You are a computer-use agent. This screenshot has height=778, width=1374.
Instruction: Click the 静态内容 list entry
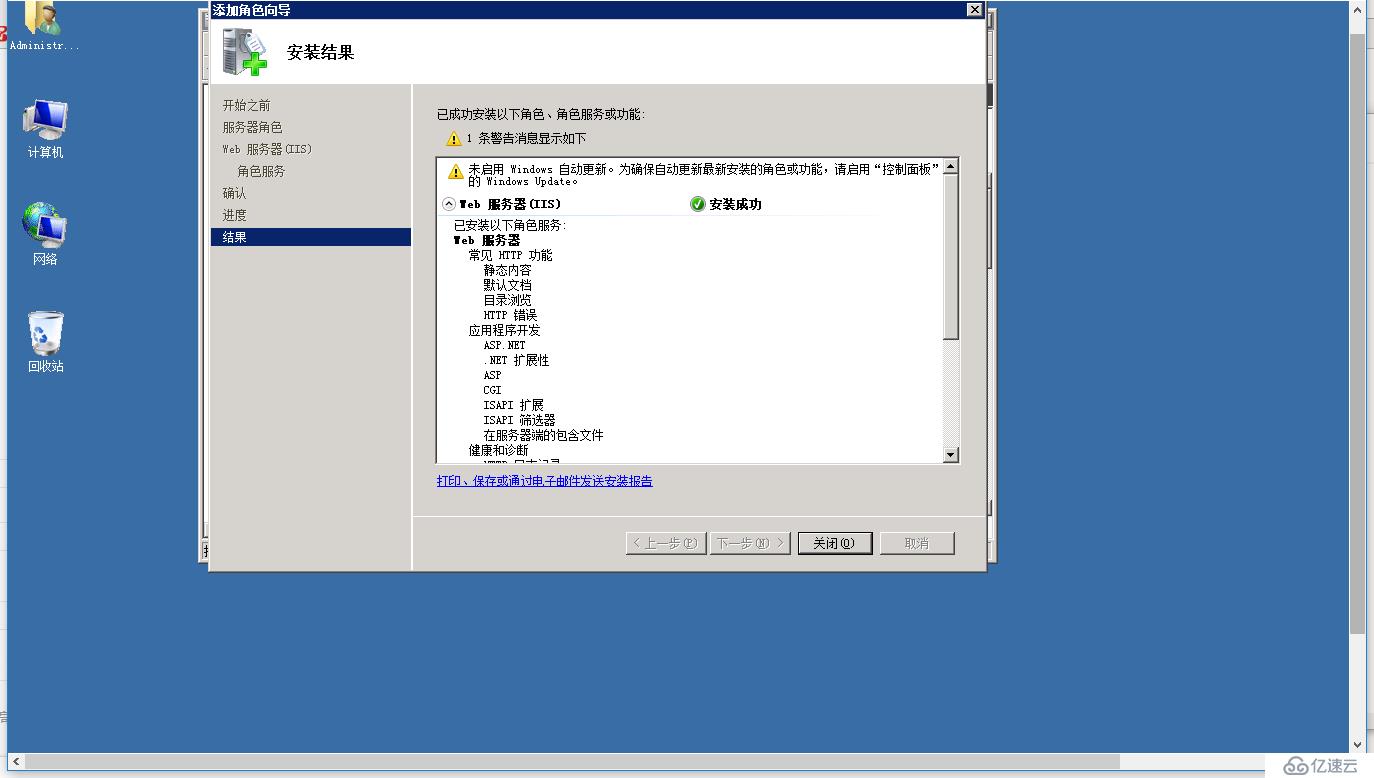tap(508, 270)
